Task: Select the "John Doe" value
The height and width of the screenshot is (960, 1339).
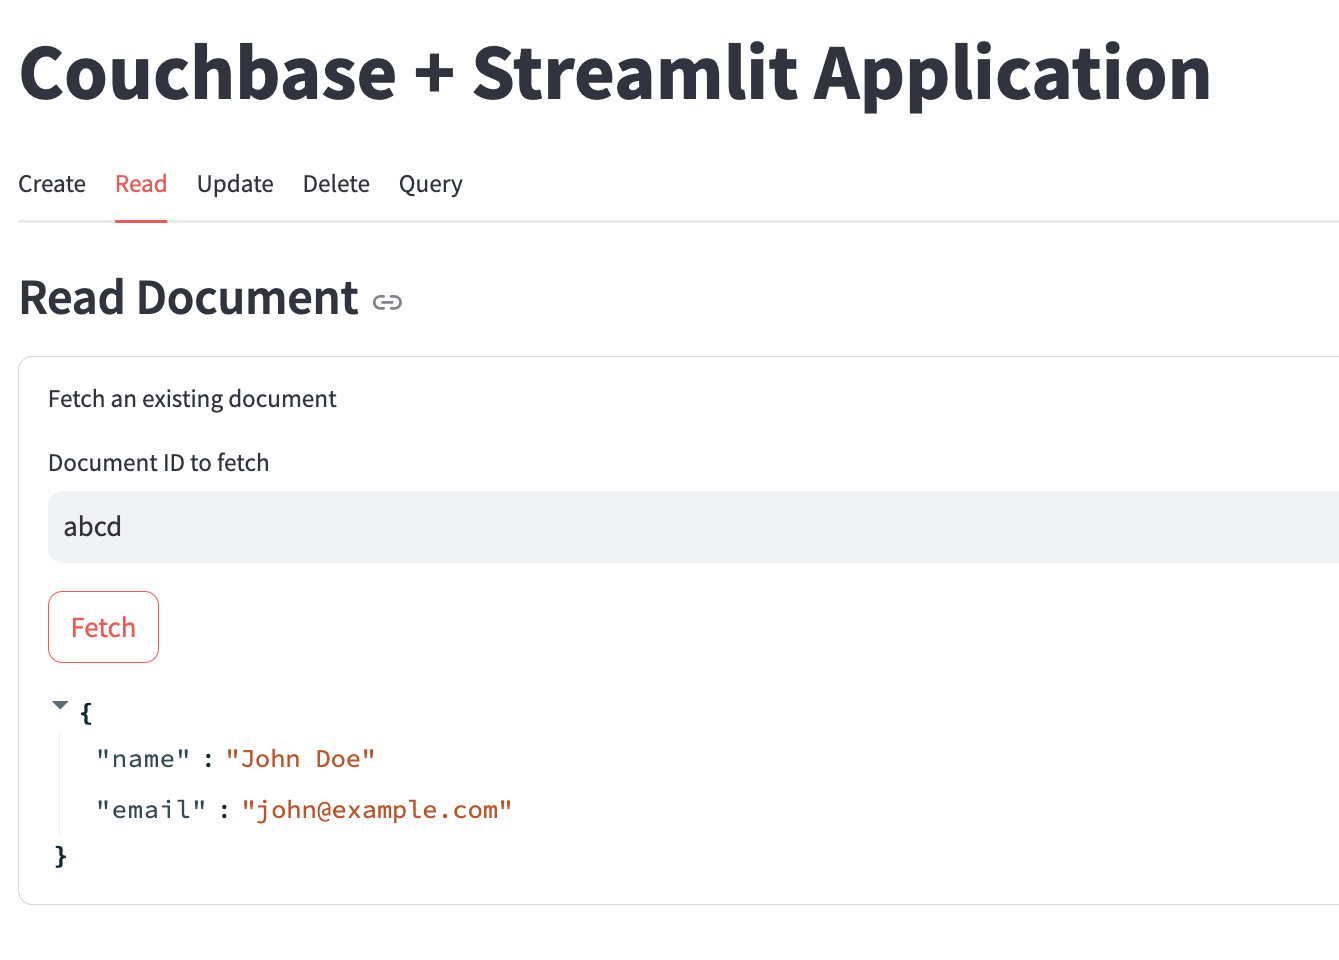Action: pos(300,759)
